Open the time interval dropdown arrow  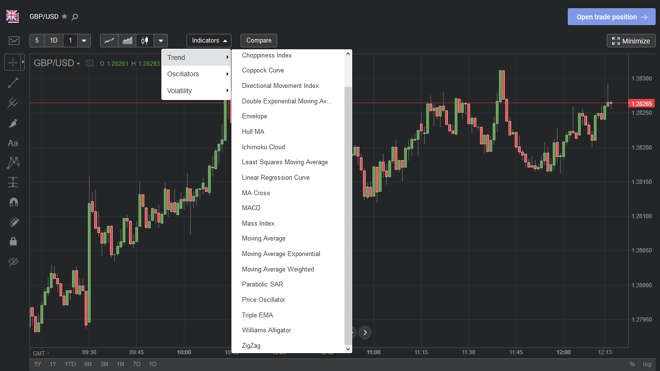click(84, 40)
